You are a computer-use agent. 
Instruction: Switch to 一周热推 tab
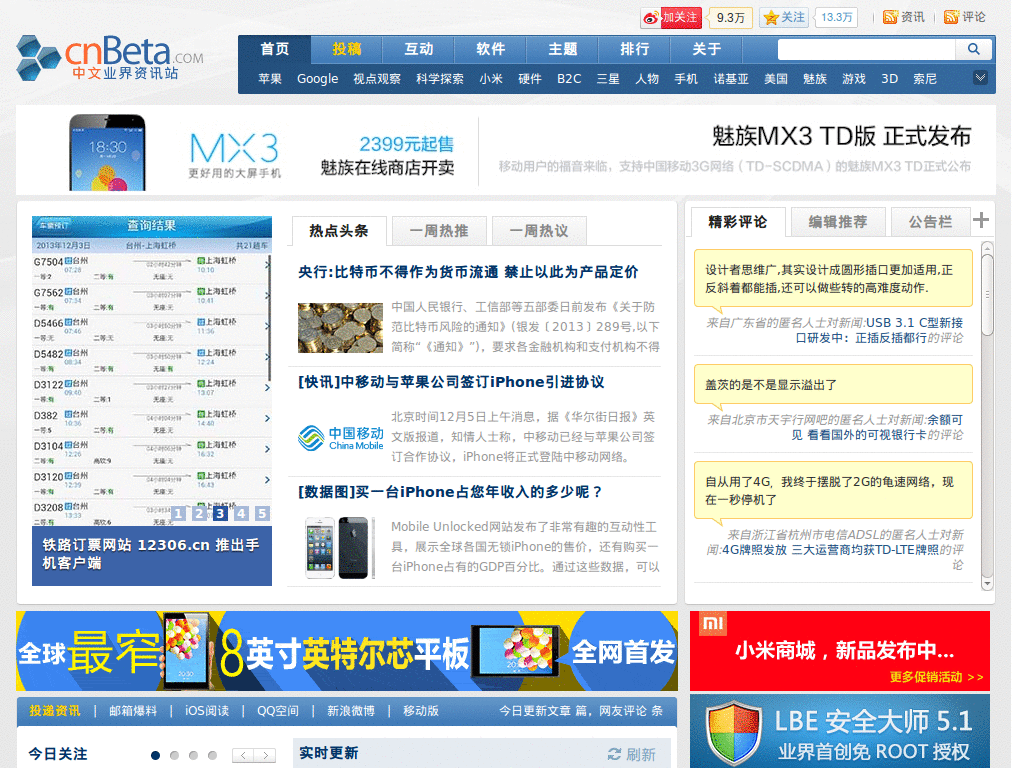pos(439,231)
